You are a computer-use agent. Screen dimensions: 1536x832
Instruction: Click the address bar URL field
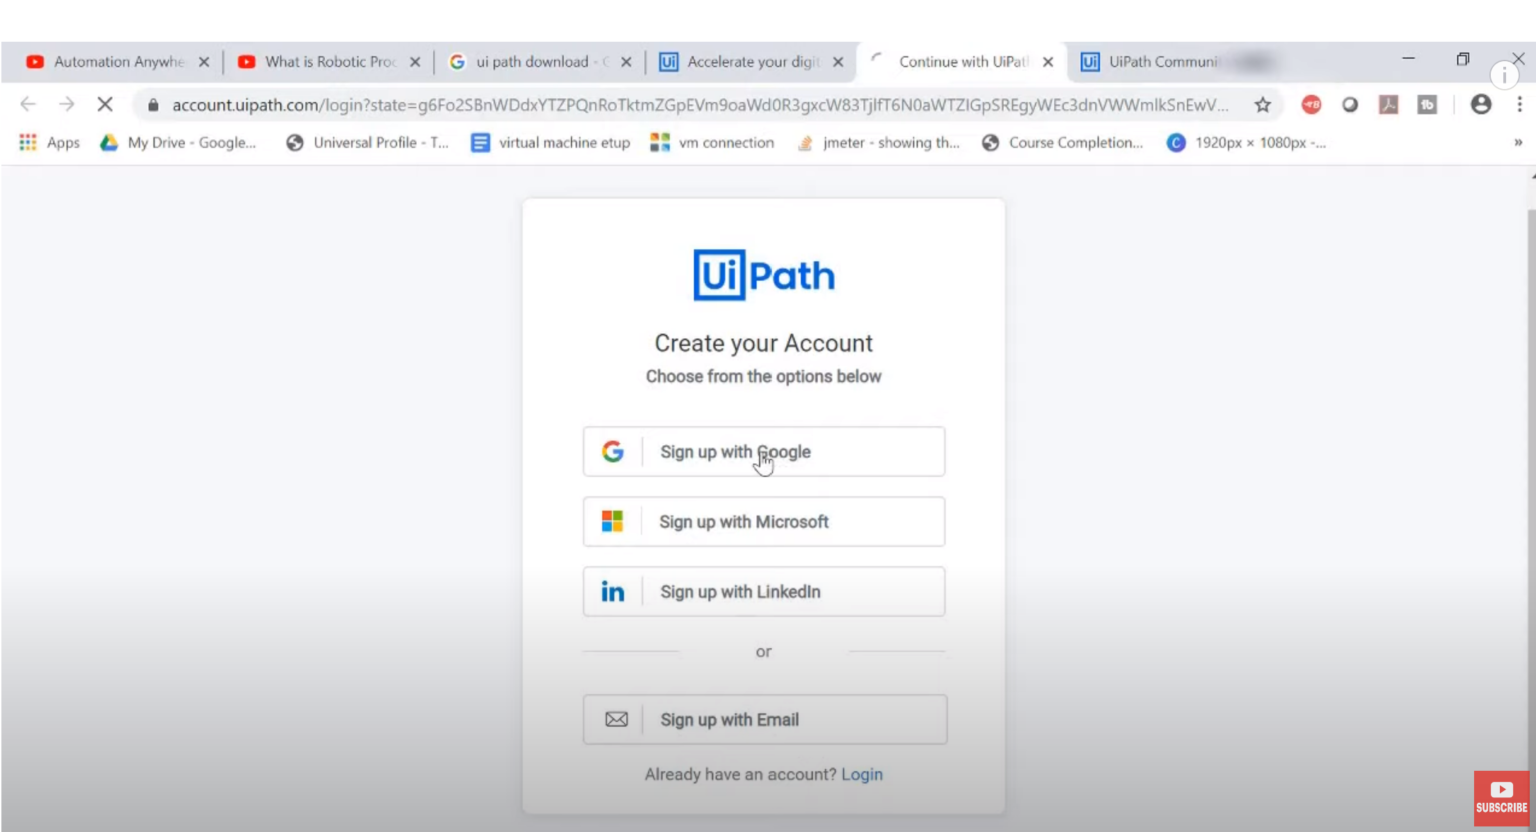coord(600,104)
